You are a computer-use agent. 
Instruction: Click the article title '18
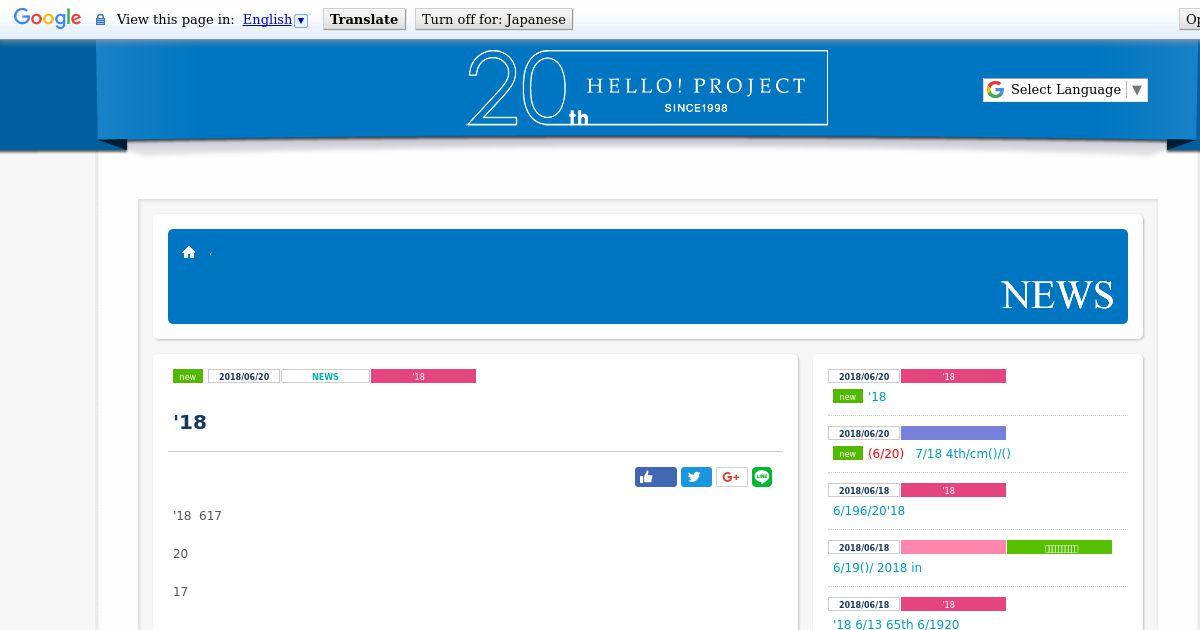click(x=190, y=422)
